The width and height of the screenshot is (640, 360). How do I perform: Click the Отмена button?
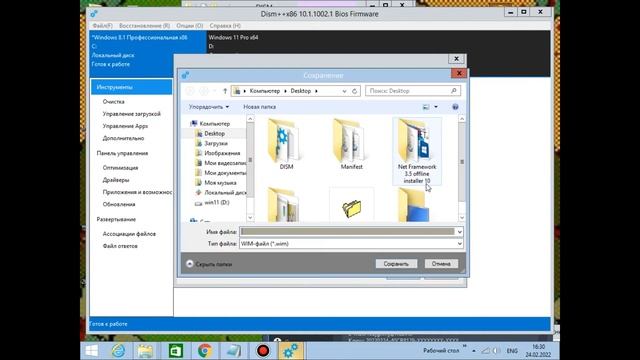click(441, 264)
